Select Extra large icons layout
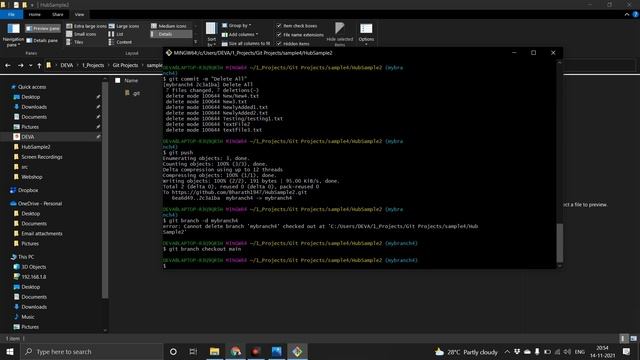The width and height of the screenshot is (640, 360). [x=87, y=26]
